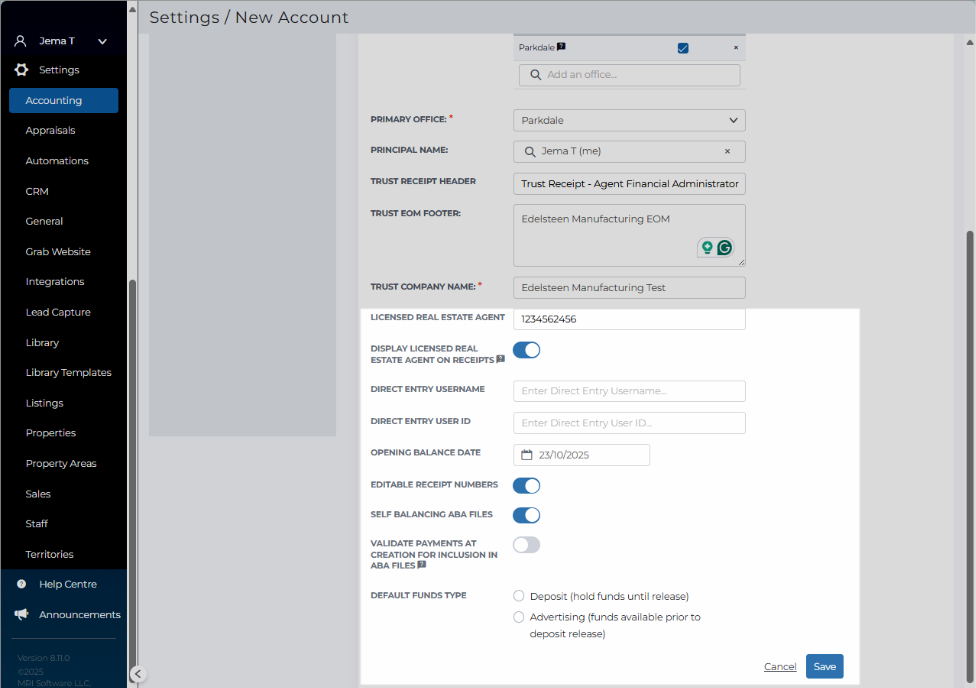
Task: Click the info flag next to Display Licensed Agent
Action: (500, 359)
